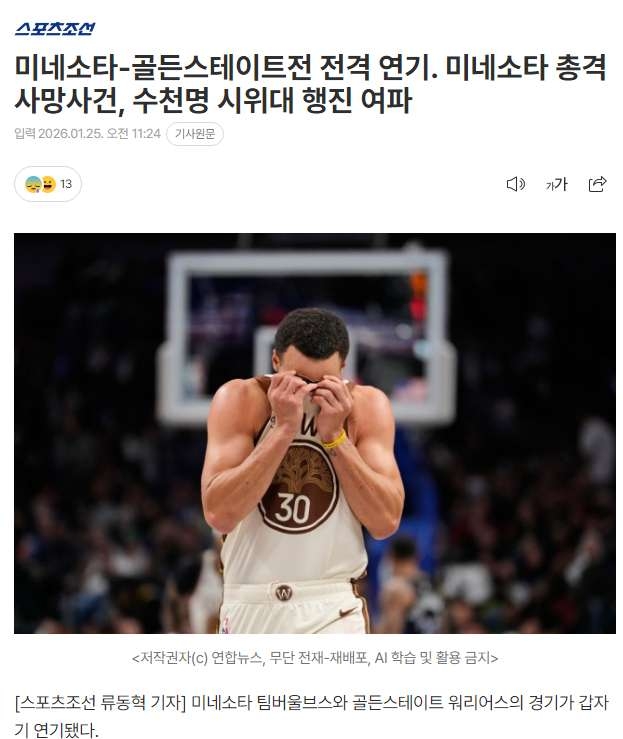The width and height of the screenshot is (623, 739).
Task: Click the headline line starting with 미네소타-골든스테이트전
Action: 311,67
